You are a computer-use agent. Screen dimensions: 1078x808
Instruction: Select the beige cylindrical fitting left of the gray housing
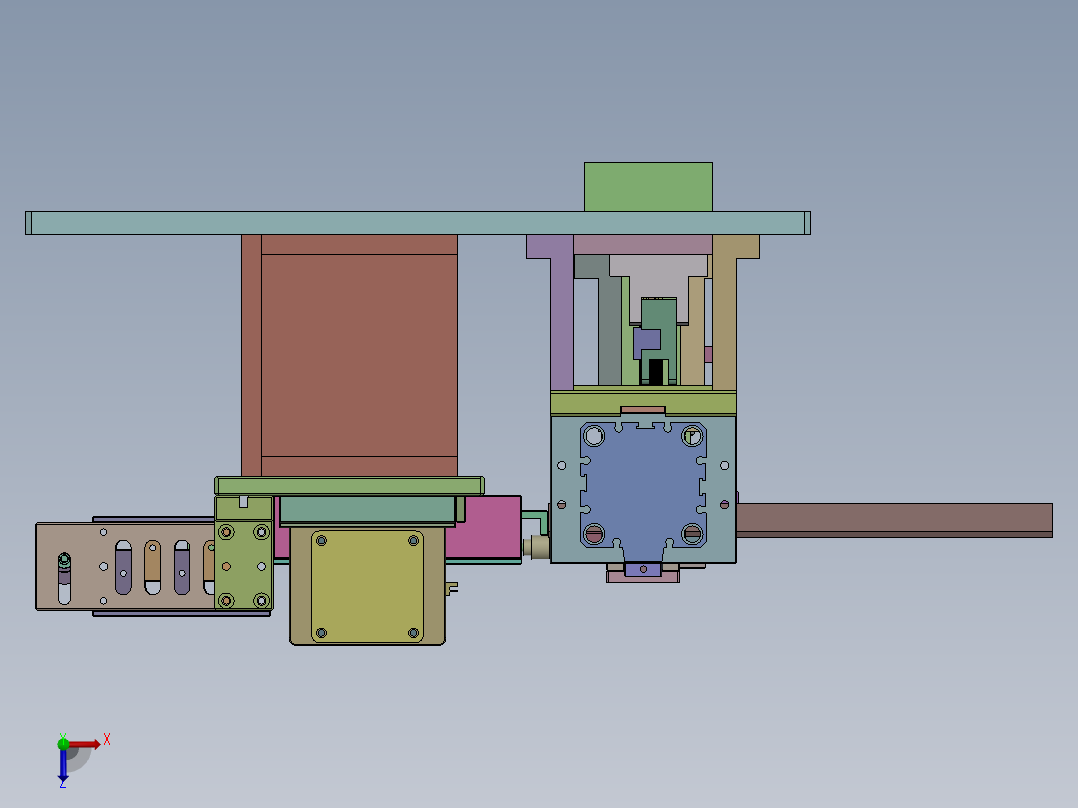click(536, 547)
